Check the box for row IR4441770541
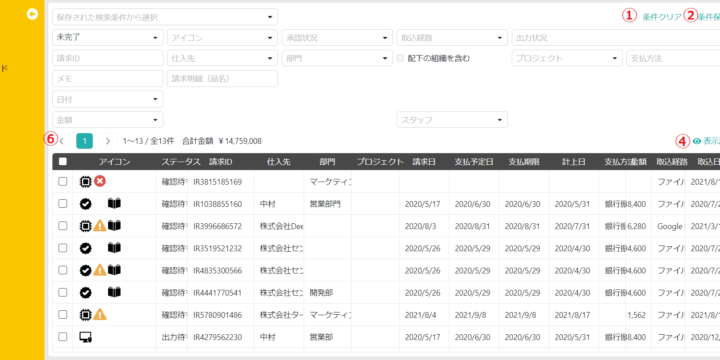The image size is (720, 360). coord(62,292)
